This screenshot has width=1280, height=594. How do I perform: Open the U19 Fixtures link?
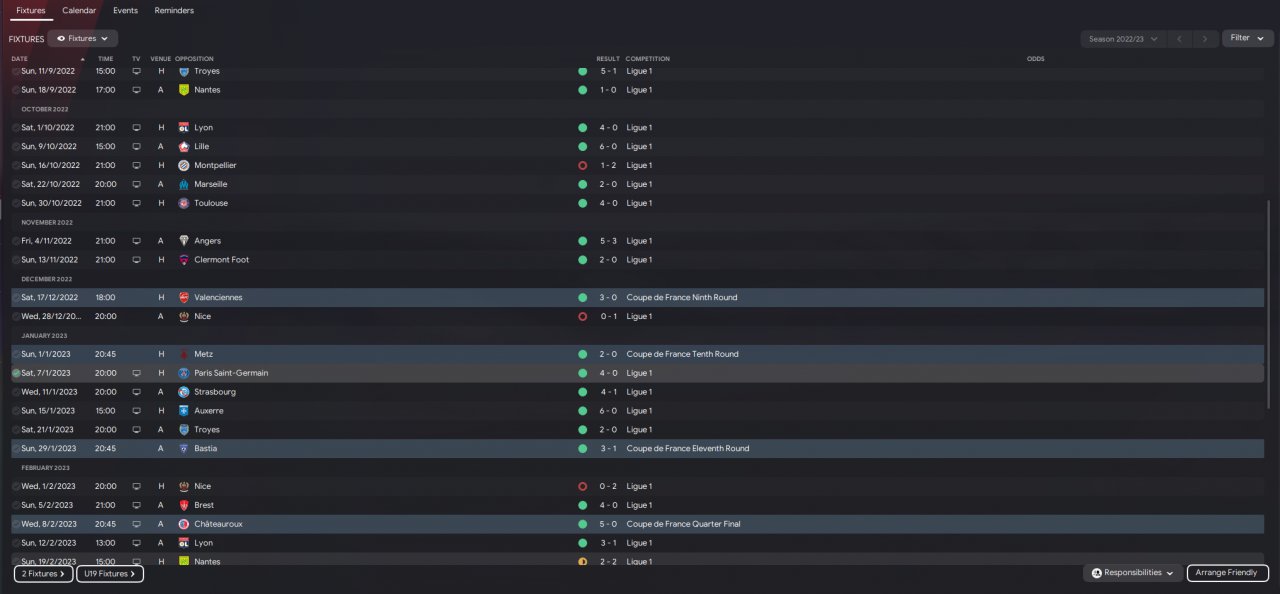tap(109, 574)
